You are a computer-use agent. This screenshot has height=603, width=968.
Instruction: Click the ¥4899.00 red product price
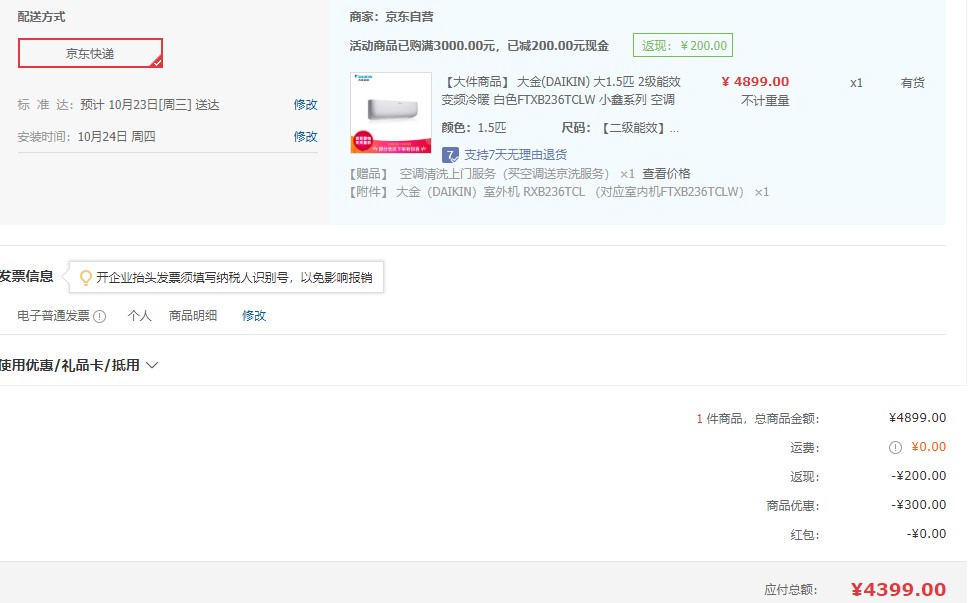pos(755,81)
